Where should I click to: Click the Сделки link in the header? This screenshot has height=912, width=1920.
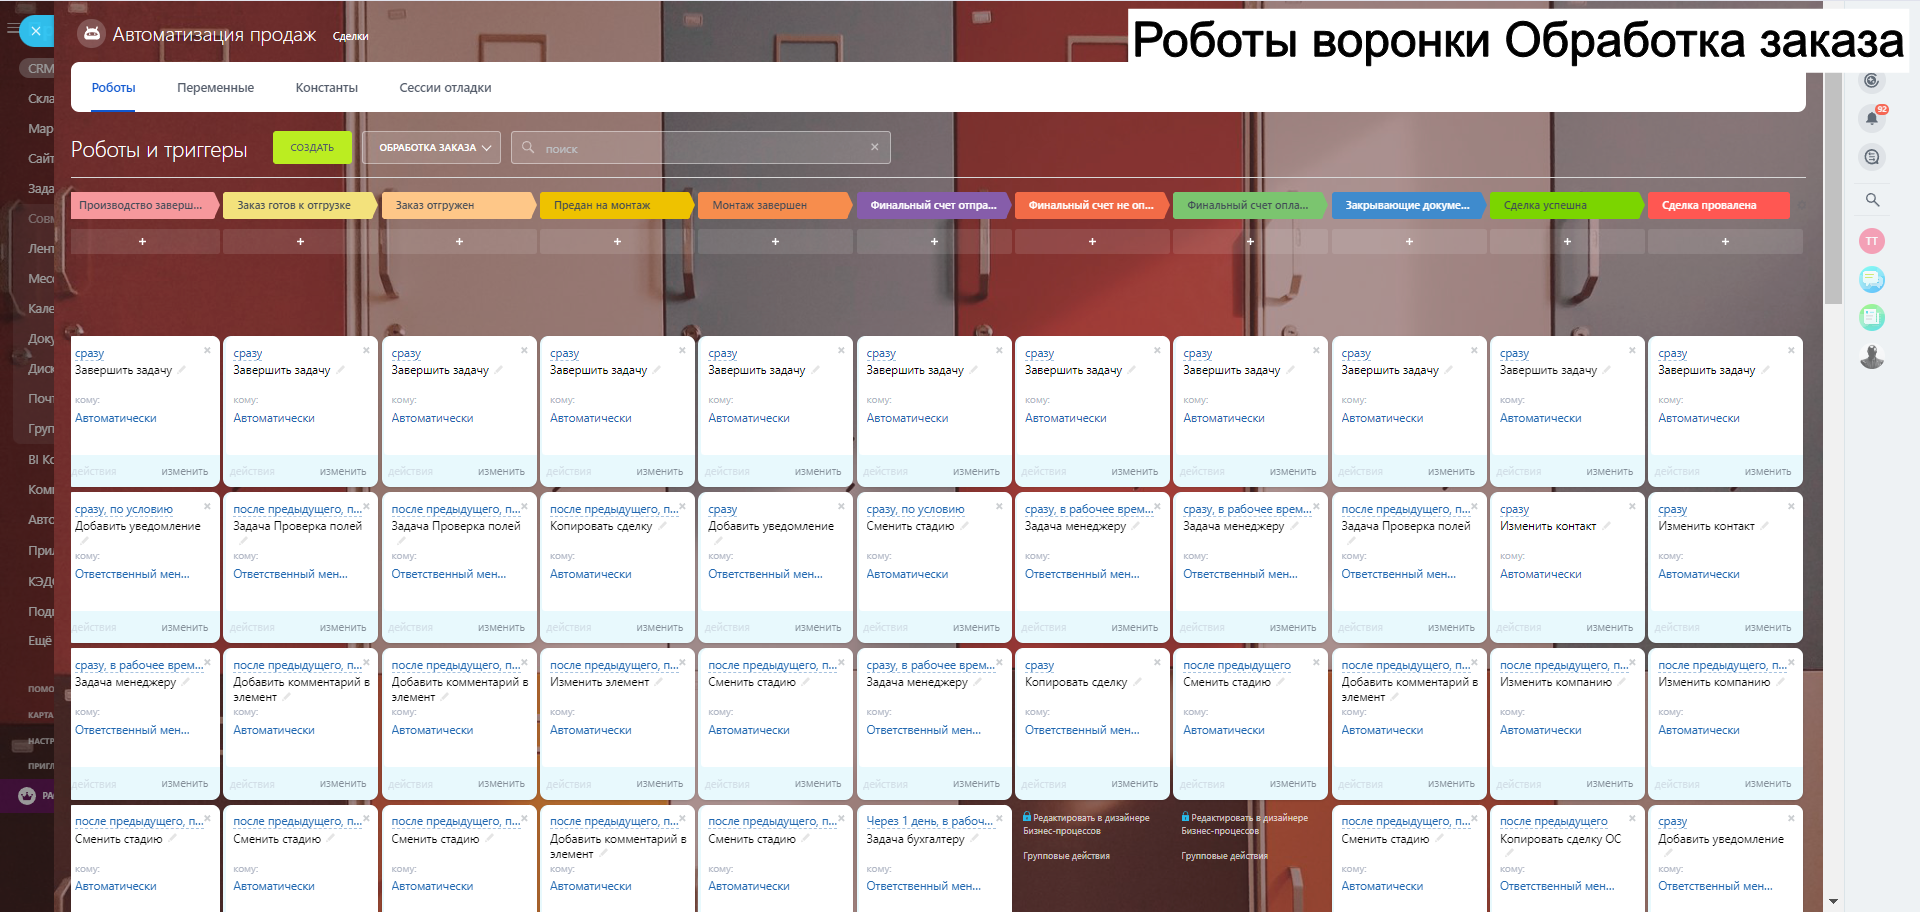[x=350, y=36]
